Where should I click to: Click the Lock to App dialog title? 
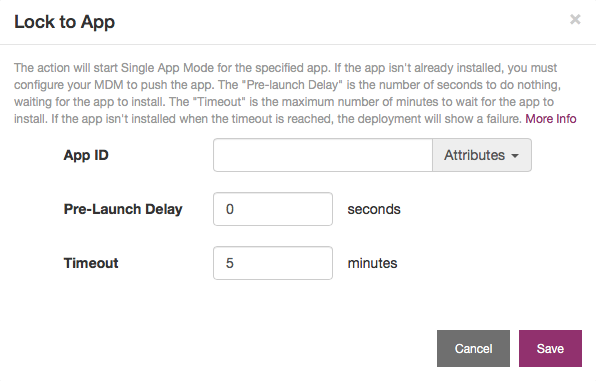point(65,22)
